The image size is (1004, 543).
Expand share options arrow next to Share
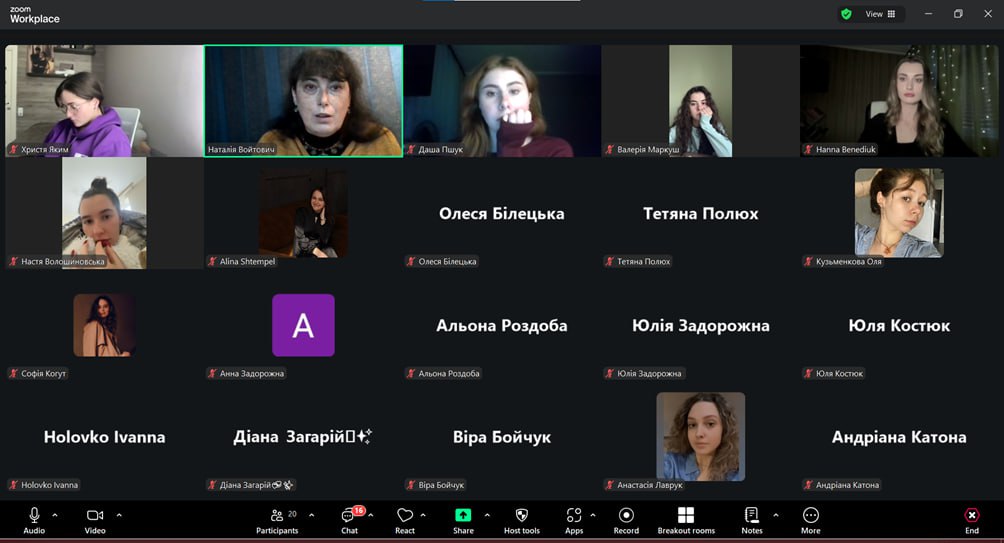[487, 515]
